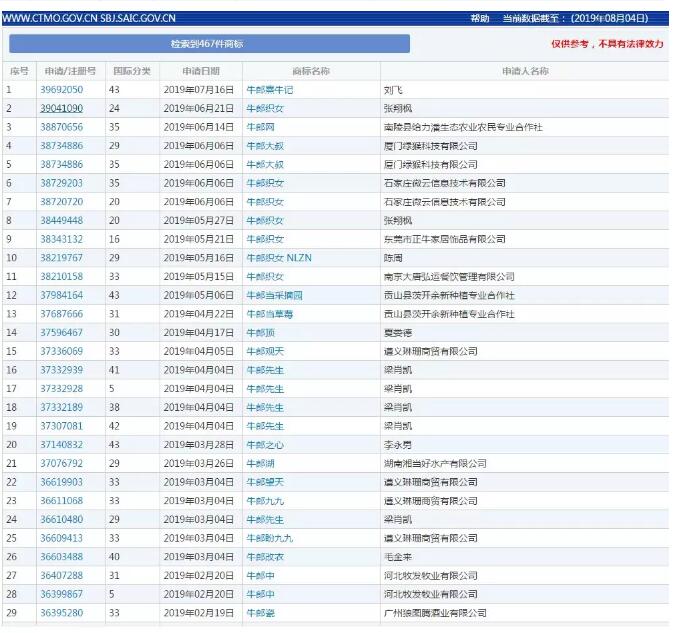Screen dimensions: 675x633
Task: Open the 牛郎观天 trademark link
Action: [265, 351]
